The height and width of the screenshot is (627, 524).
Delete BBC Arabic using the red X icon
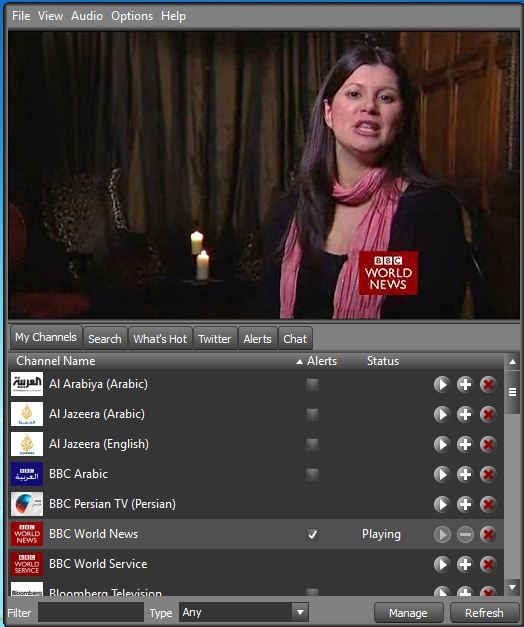(488, 475)
